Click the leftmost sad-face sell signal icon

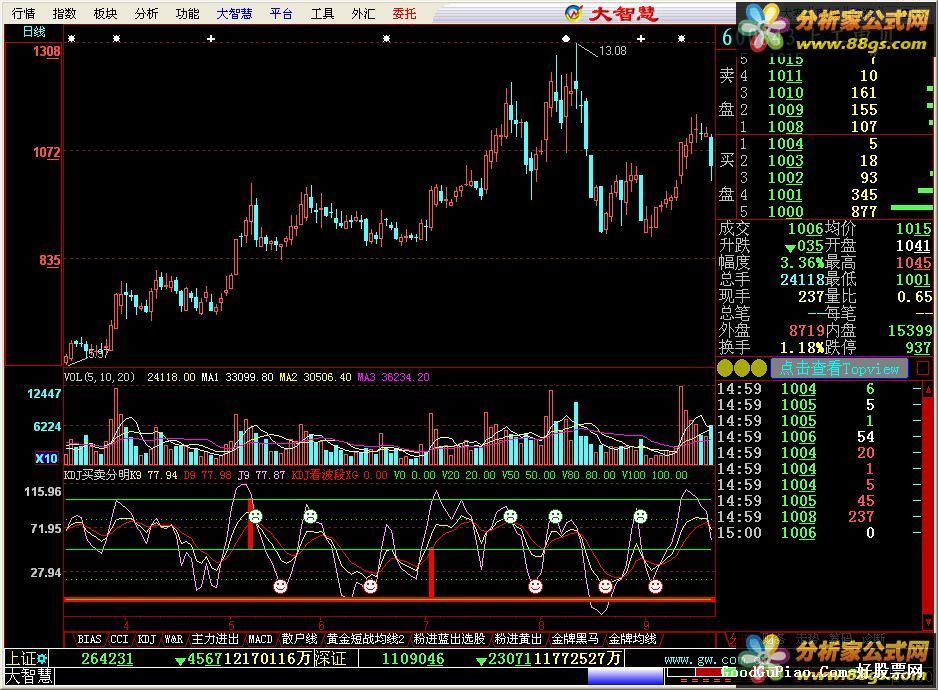point(255,516)
